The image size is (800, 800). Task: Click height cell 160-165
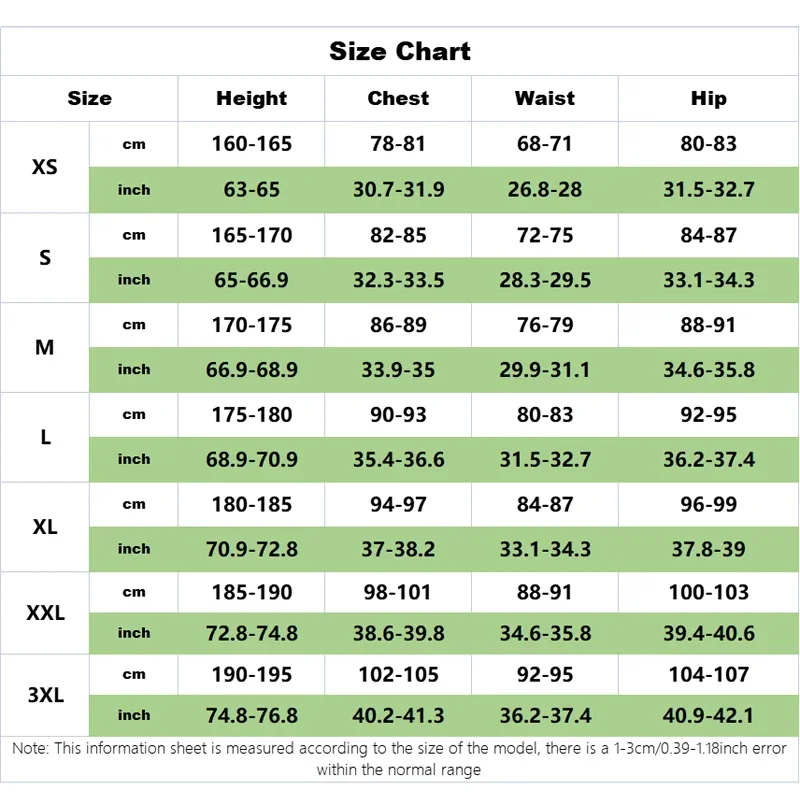pos(251,144)
